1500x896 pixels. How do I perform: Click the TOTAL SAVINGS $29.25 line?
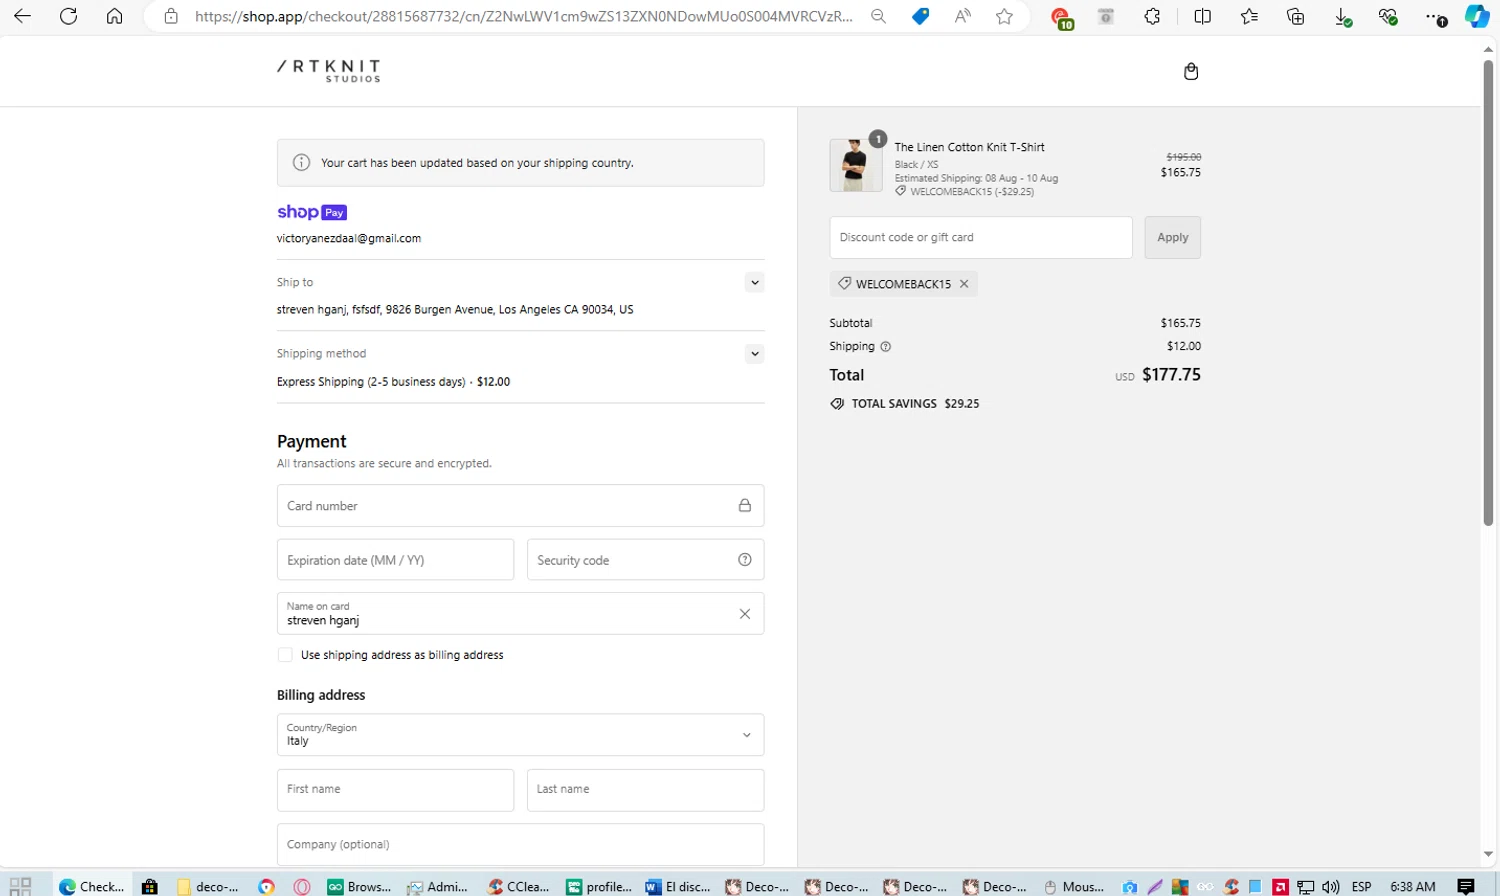click(904, 404)
